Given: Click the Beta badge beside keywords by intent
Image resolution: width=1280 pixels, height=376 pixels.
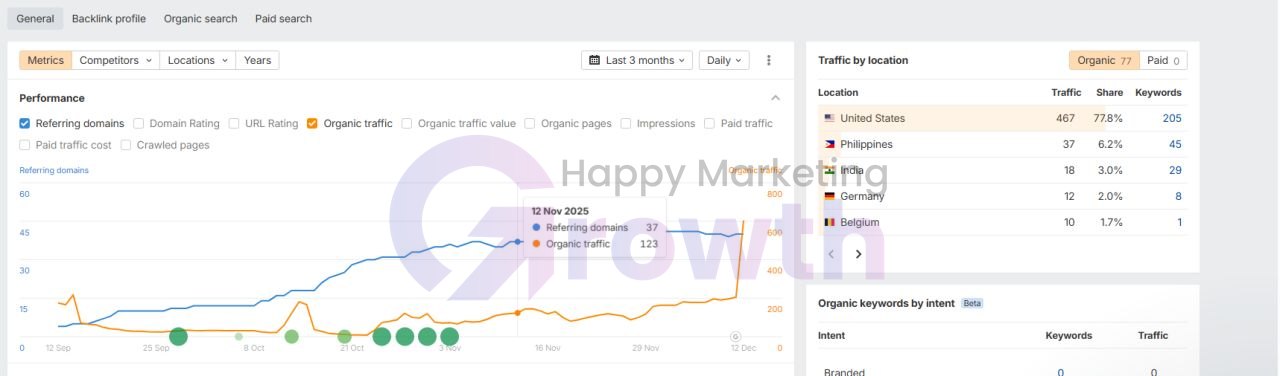Looking at the screenshot, I should pyautogui.click(x=972, y=303).
